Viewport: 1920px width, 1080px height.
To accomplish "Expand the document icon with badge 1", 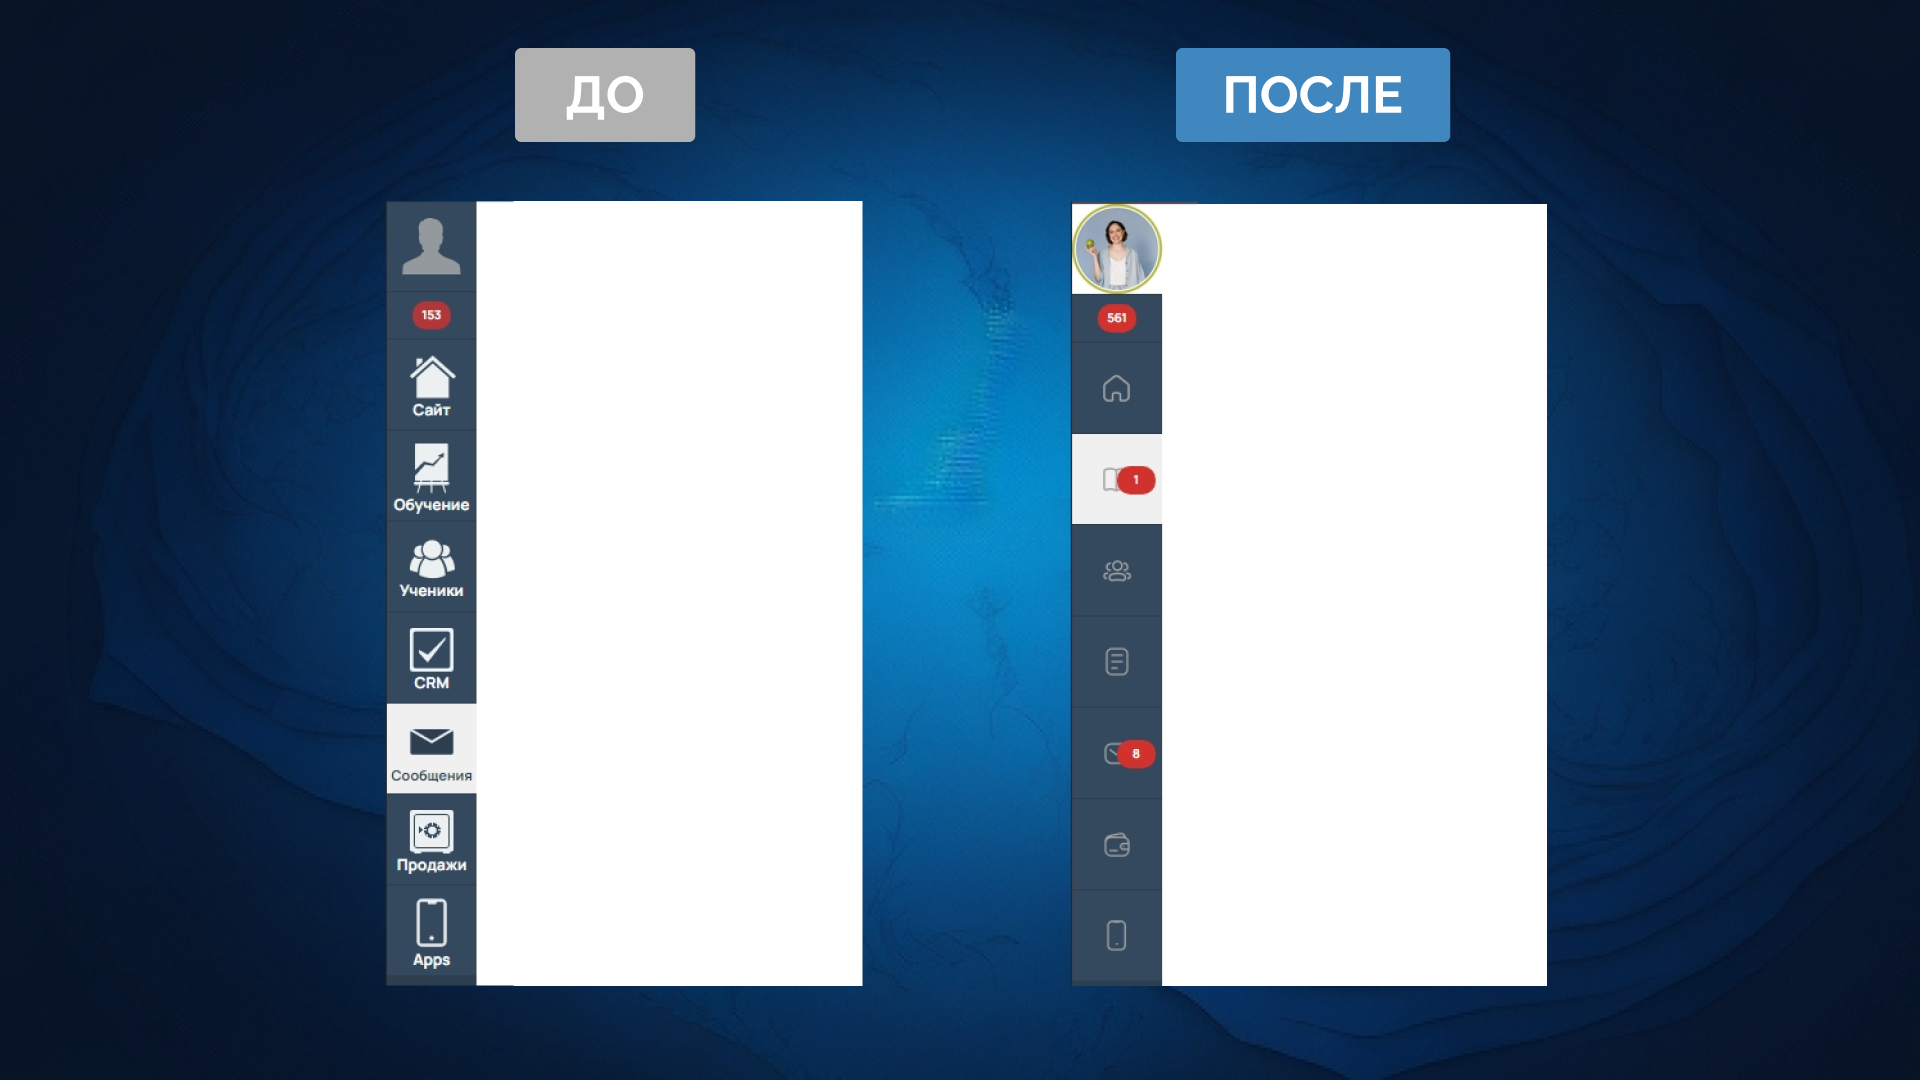I will (x=1116, y=479).
